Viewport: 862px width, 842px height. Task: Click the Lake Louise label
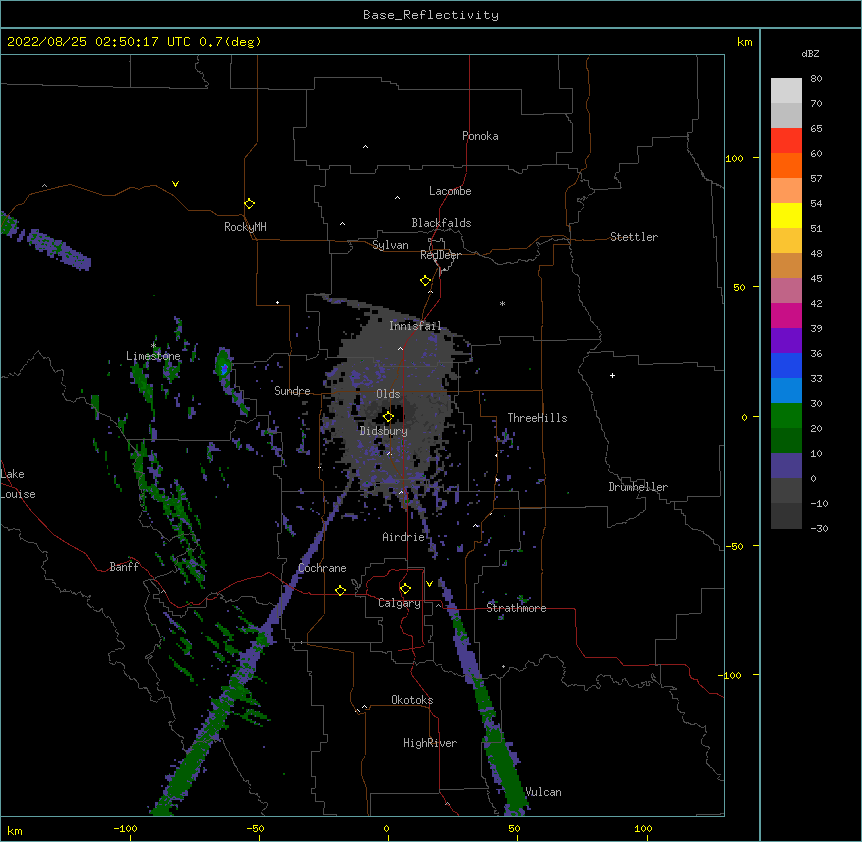point(18,484)
